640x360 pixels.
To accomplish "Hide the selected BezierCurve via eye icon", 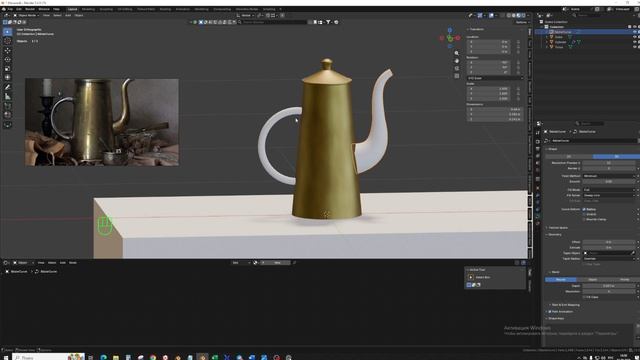I will [x=634, y=32].
